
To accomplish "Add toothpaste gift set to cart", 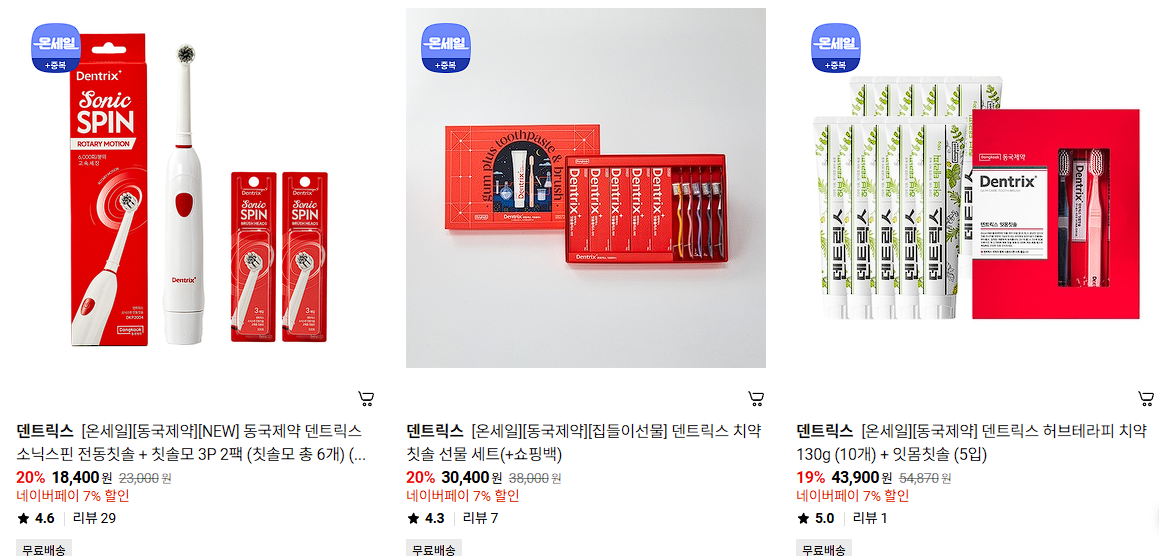I will coord(756,399).
